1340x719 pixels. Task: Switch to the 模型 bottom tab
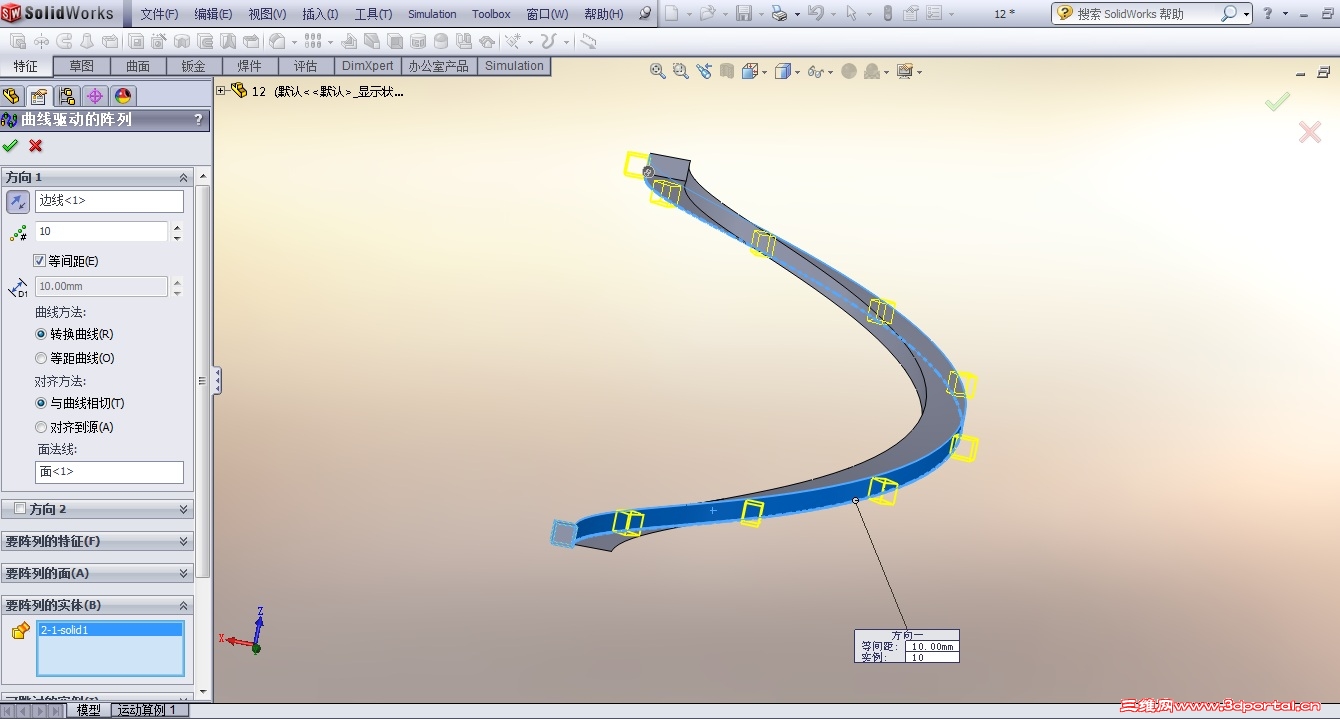(x=89, y=710)
